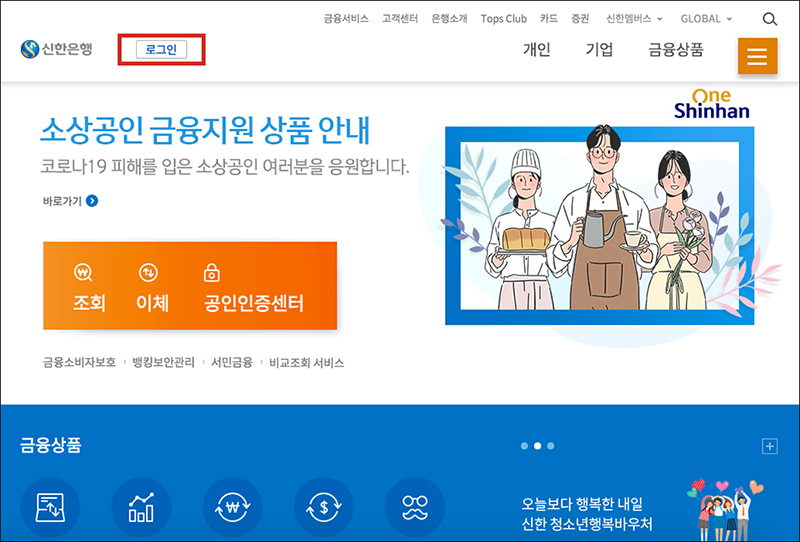Click the 로그인 button
Image resolution: width=800 pixels, height=542 pixels.
click(161, 50)
